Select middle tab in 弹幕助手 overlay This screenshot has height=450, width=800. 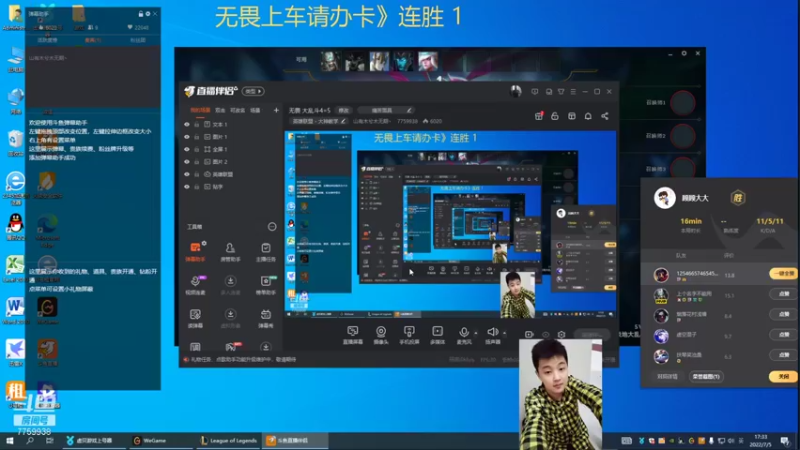pos(93,40)
